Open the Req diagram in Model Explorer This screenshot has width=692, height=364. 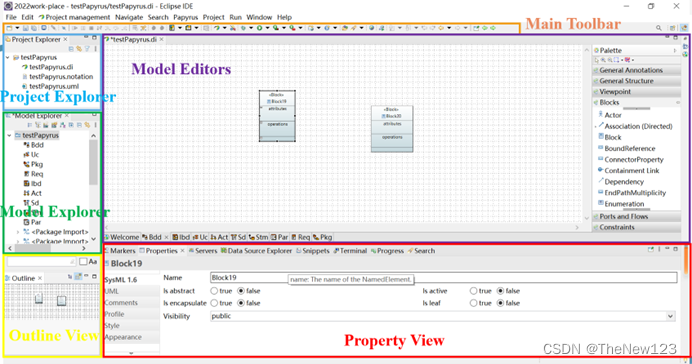[x=34, y=174]
